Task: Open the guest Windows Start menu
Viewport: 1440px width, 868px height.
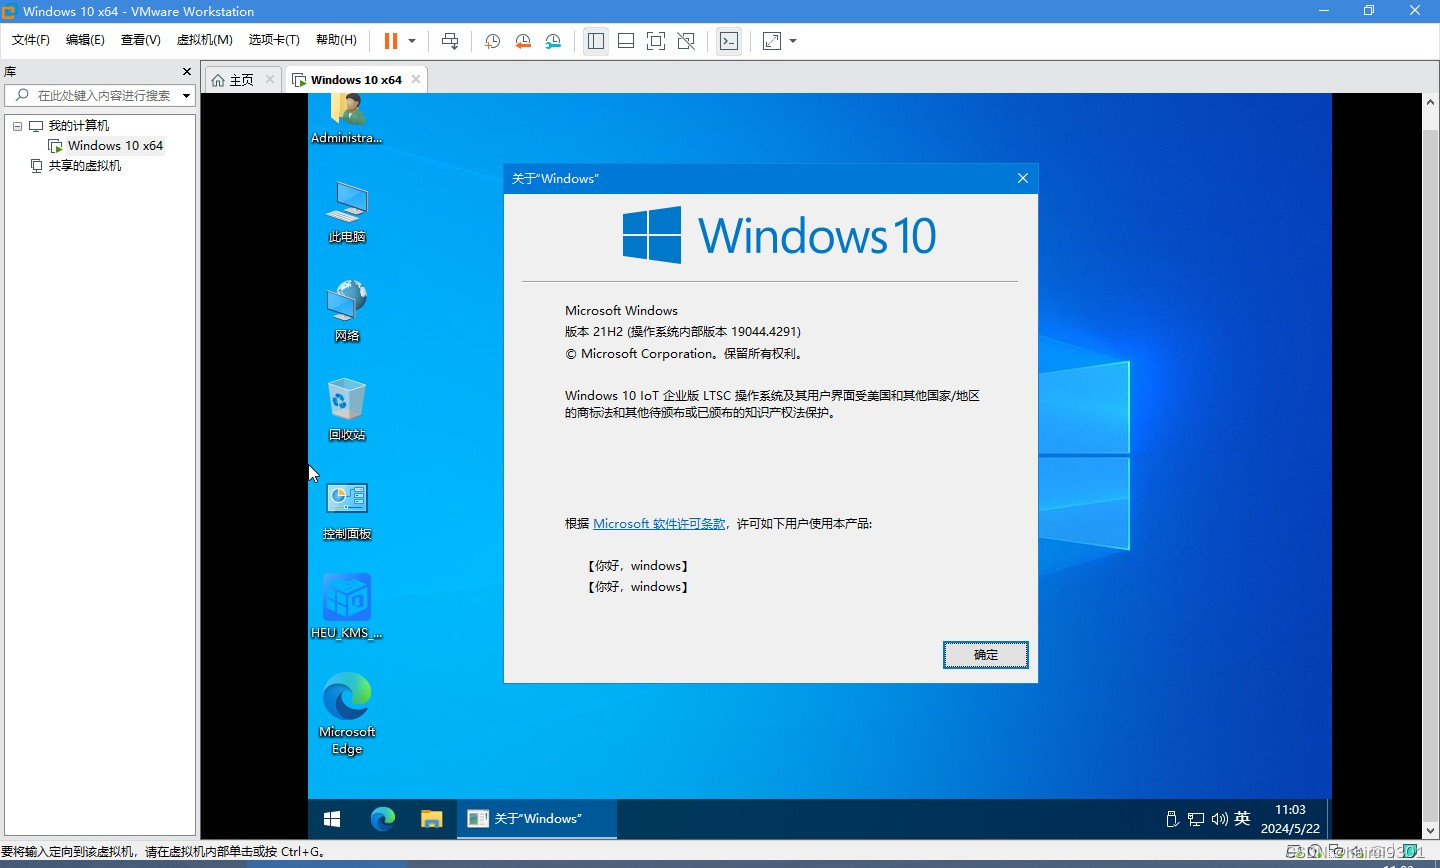Action: coord(332,819)
